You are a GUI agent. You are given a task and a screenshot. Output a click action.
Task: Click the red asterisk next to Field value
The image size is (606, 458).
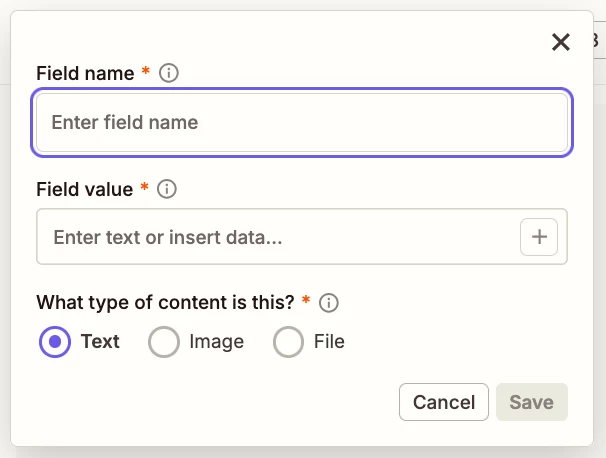coord(145,188)
